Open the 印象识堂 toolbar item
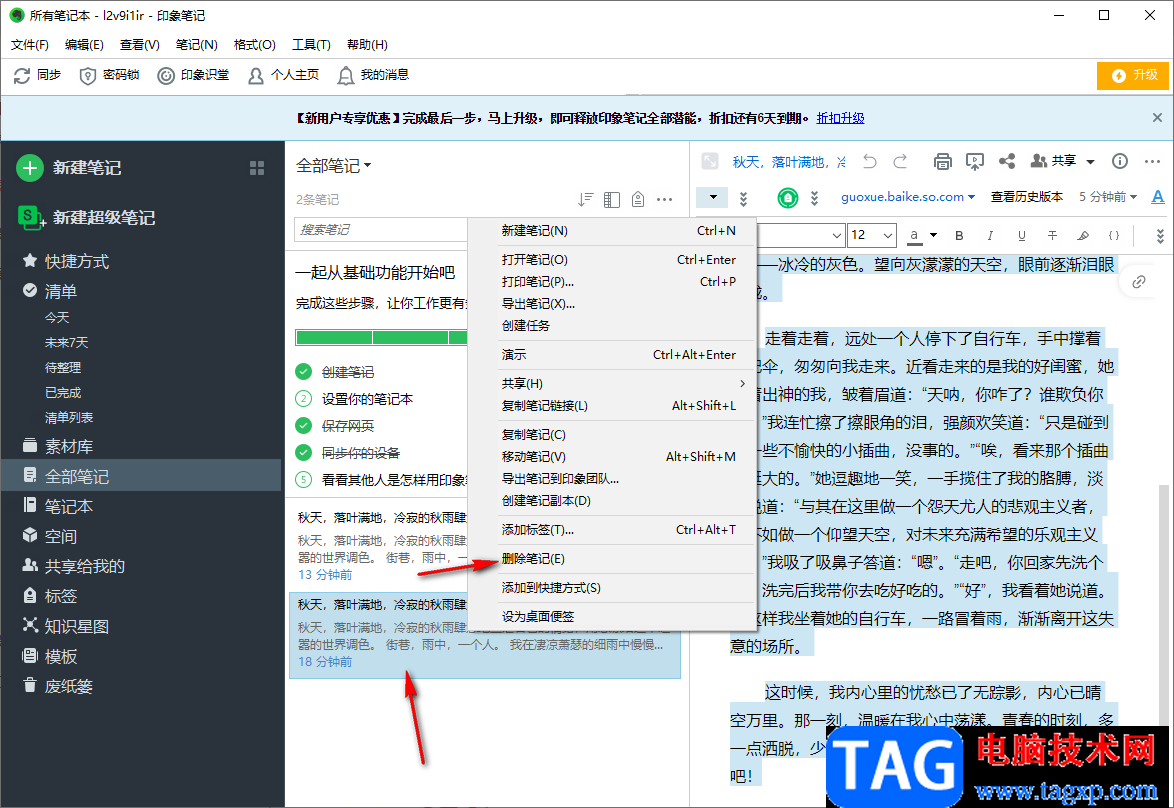 193,75
